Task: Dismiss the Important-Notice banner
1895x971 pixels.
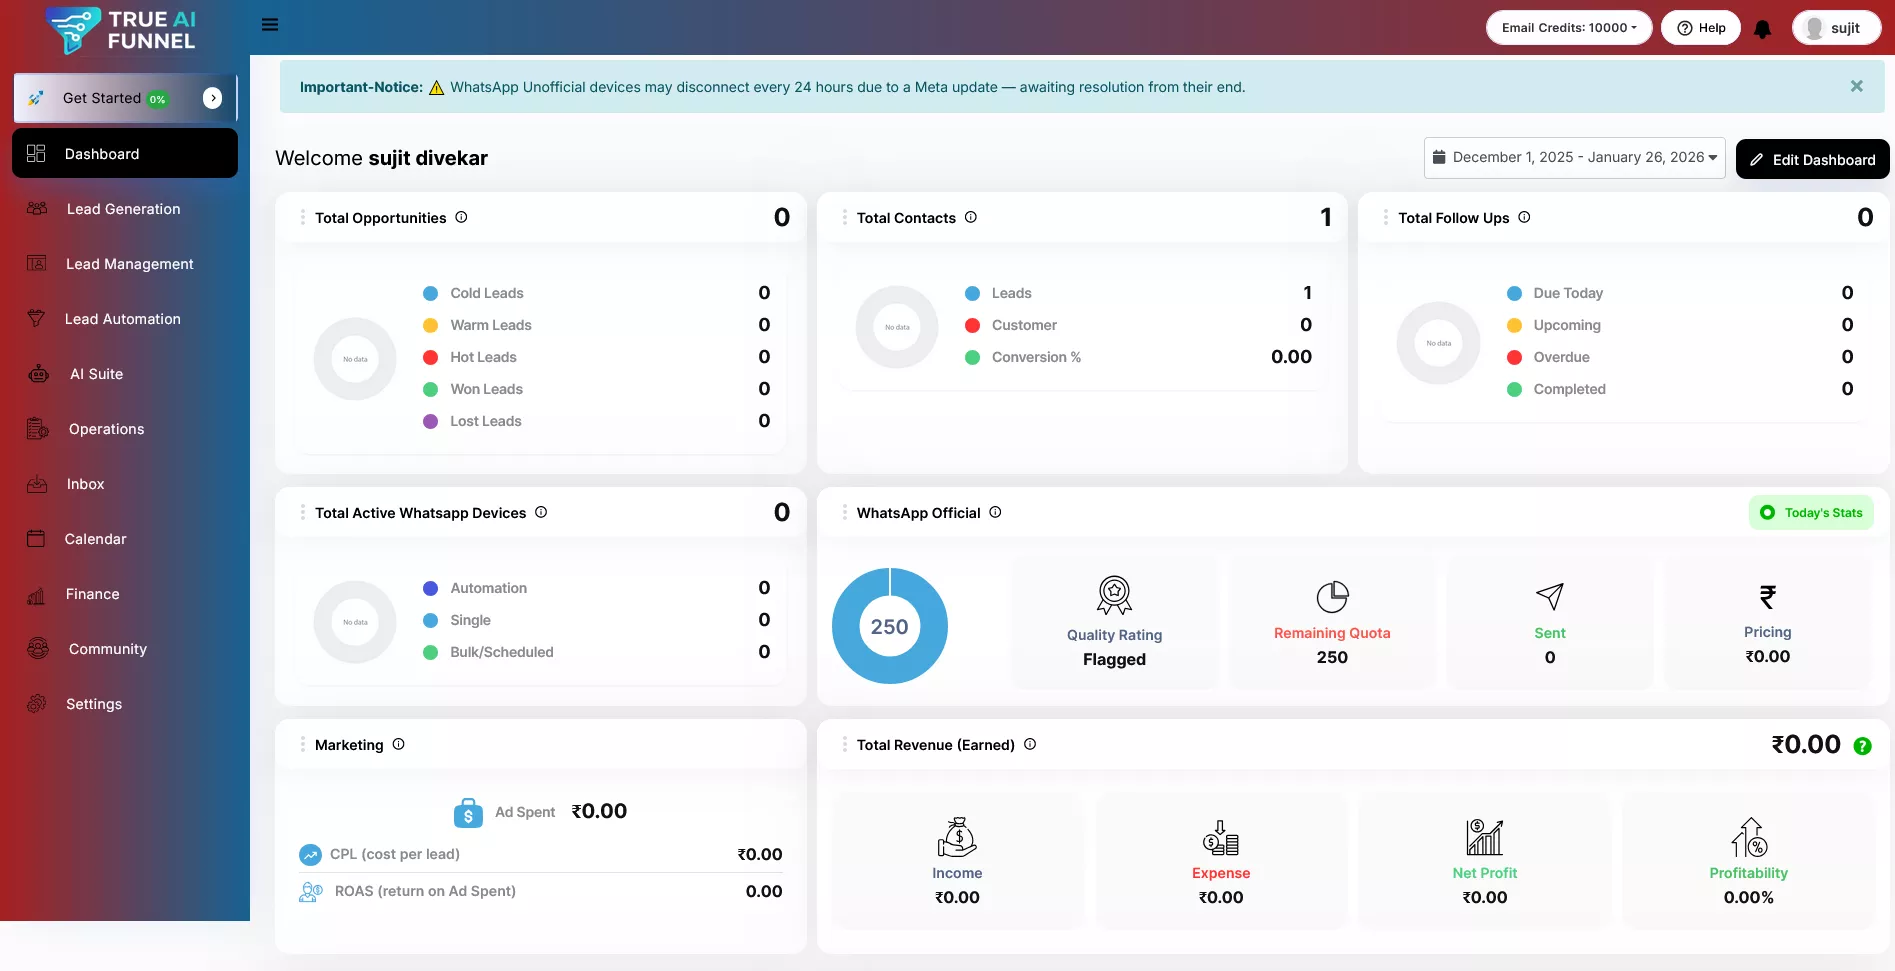Action: pyautogui.click(x=1856, y=86)
